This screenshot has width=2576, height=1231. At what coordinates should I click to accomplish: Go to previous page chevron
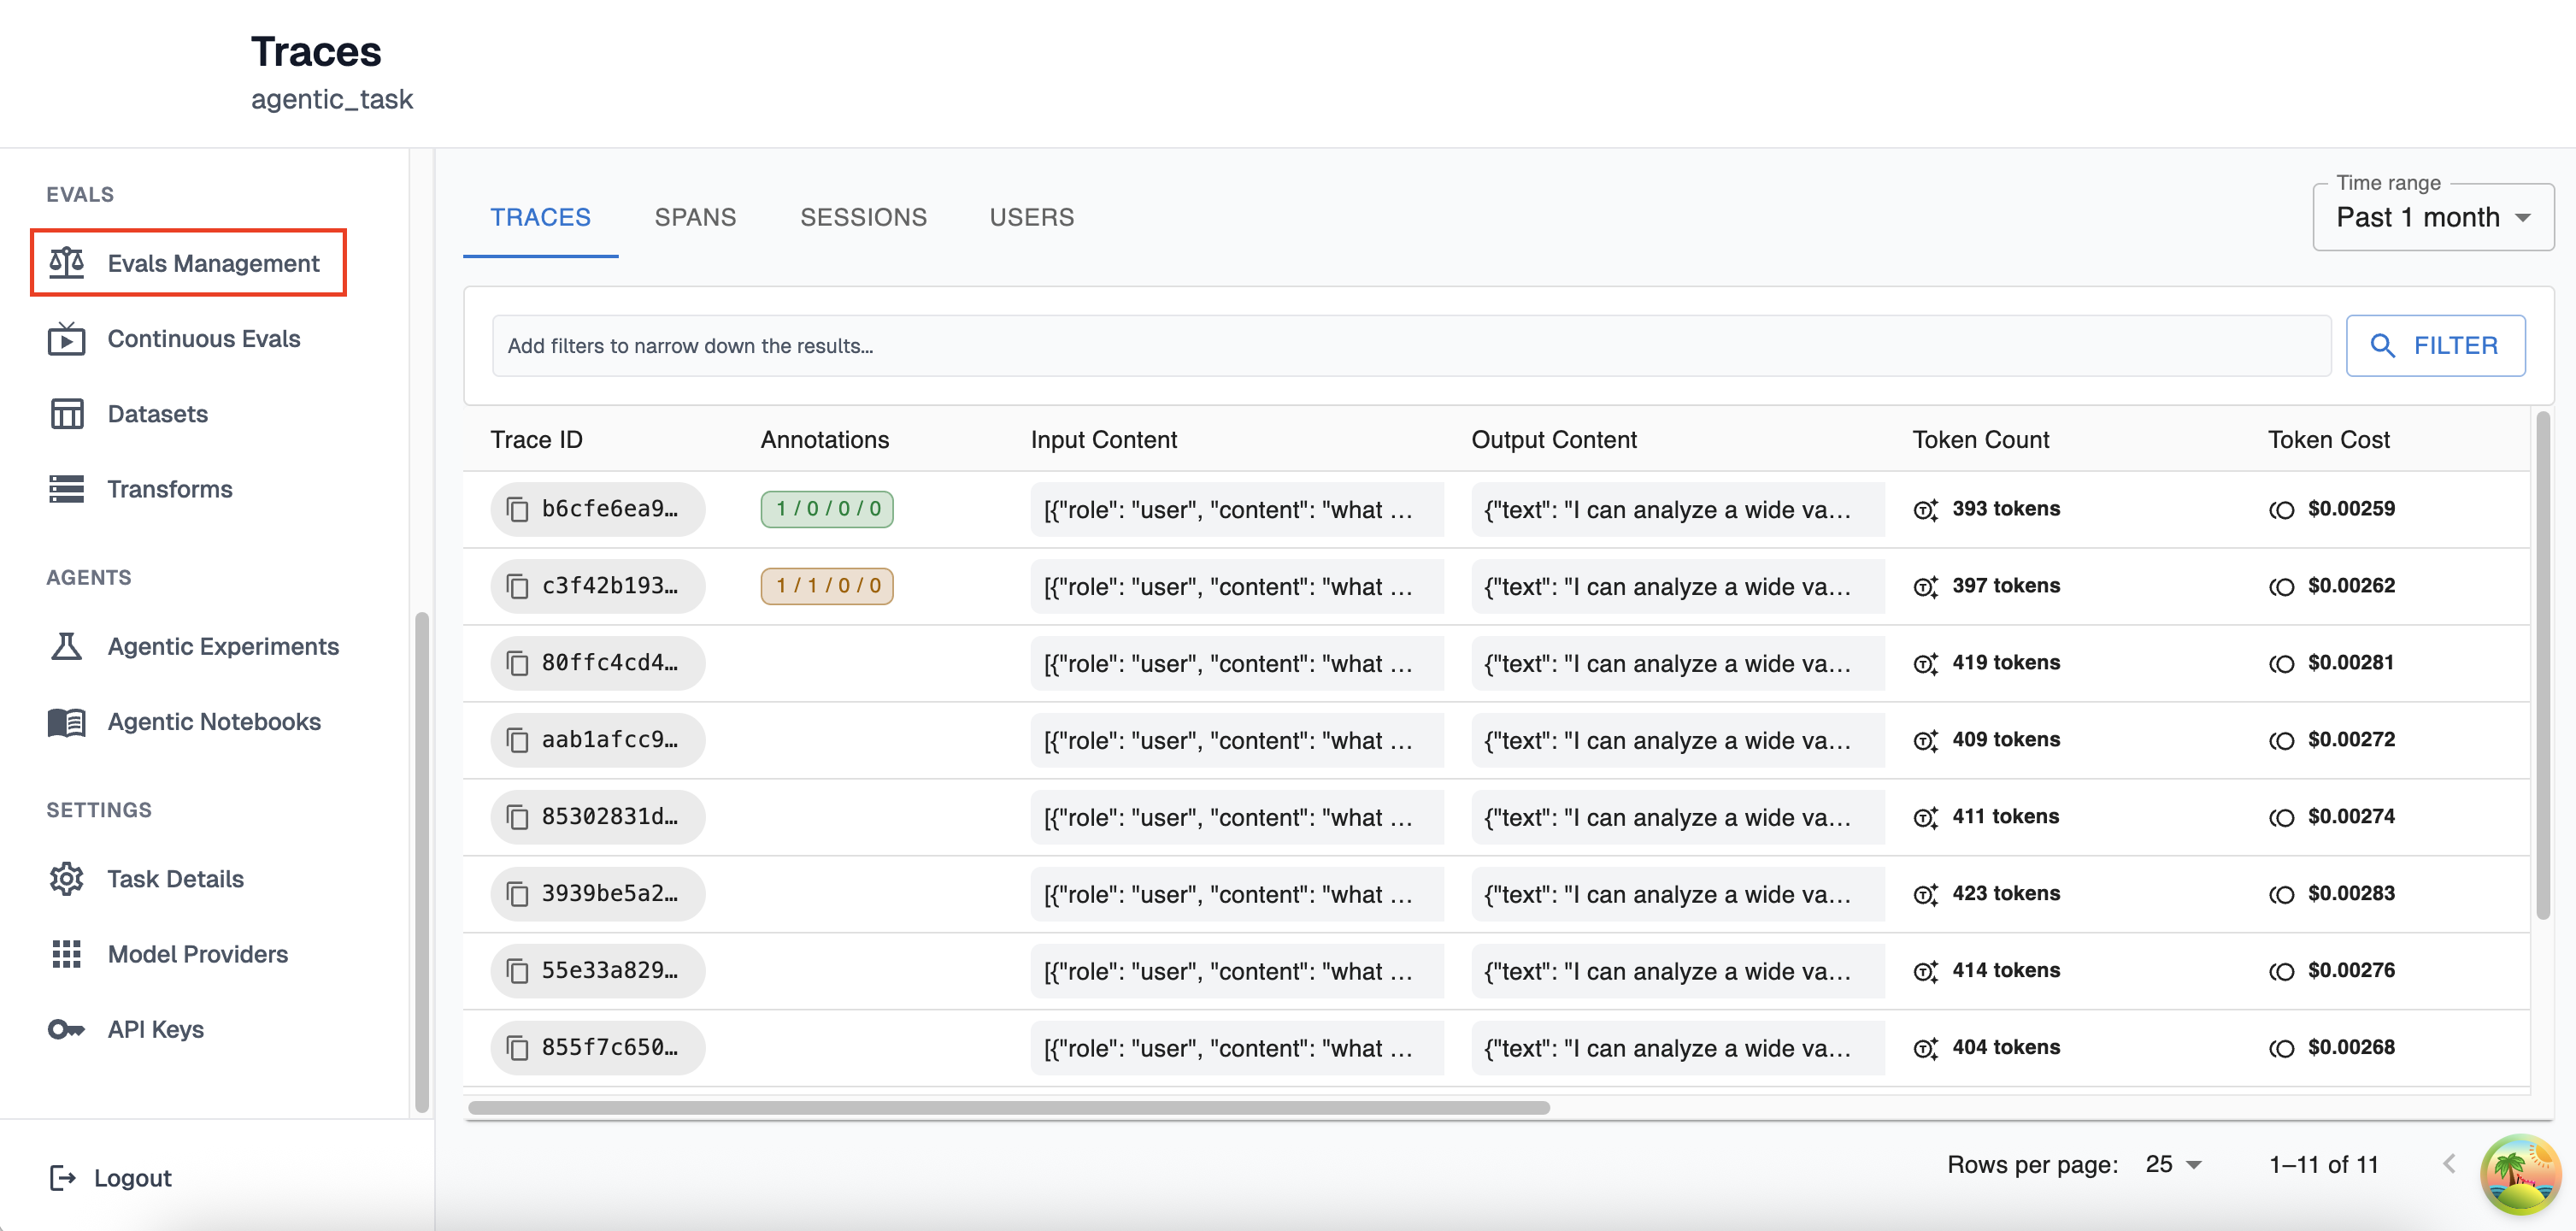coord(2448,1164)
